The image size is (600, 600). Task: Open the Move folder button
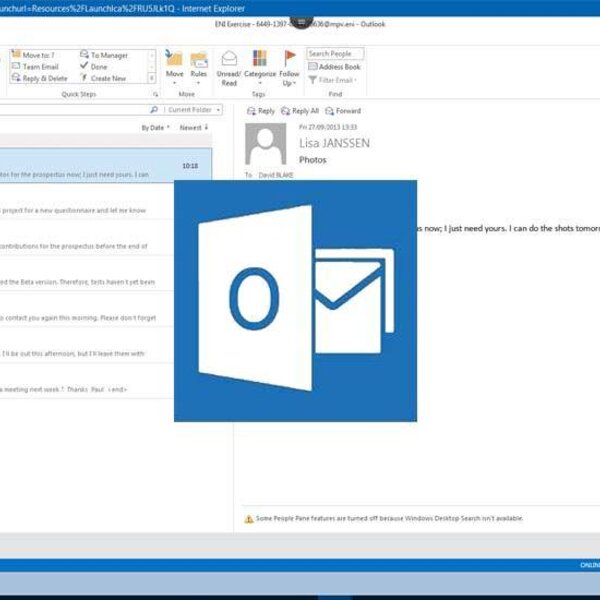pos(174,68)
